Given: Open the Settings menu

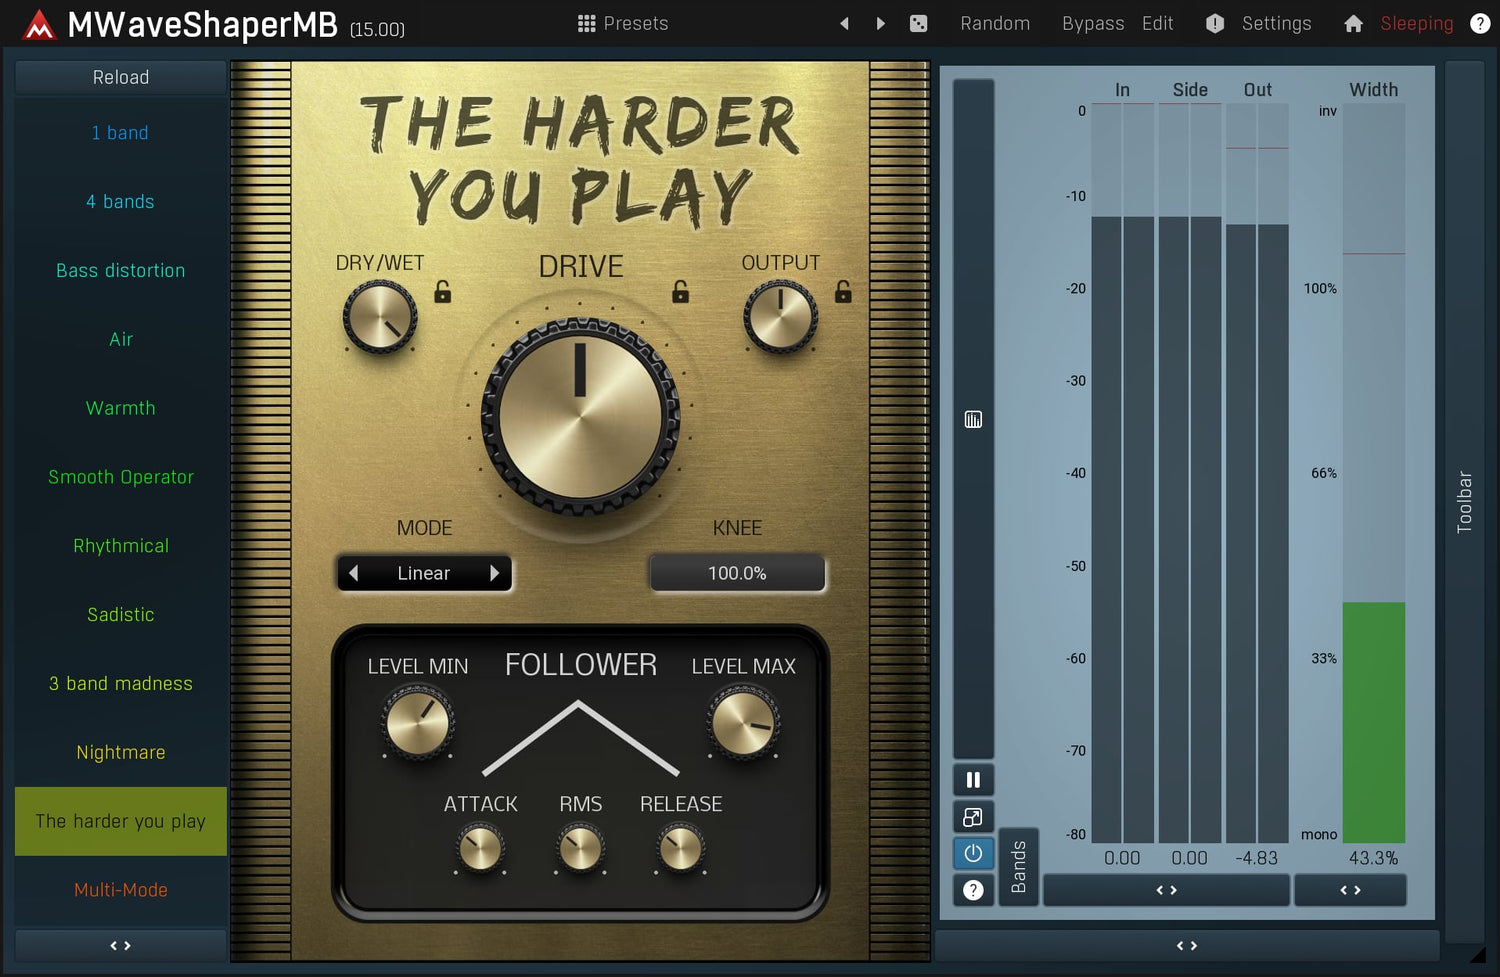Looking at the screenshot, I should (x=1275, y=23).
